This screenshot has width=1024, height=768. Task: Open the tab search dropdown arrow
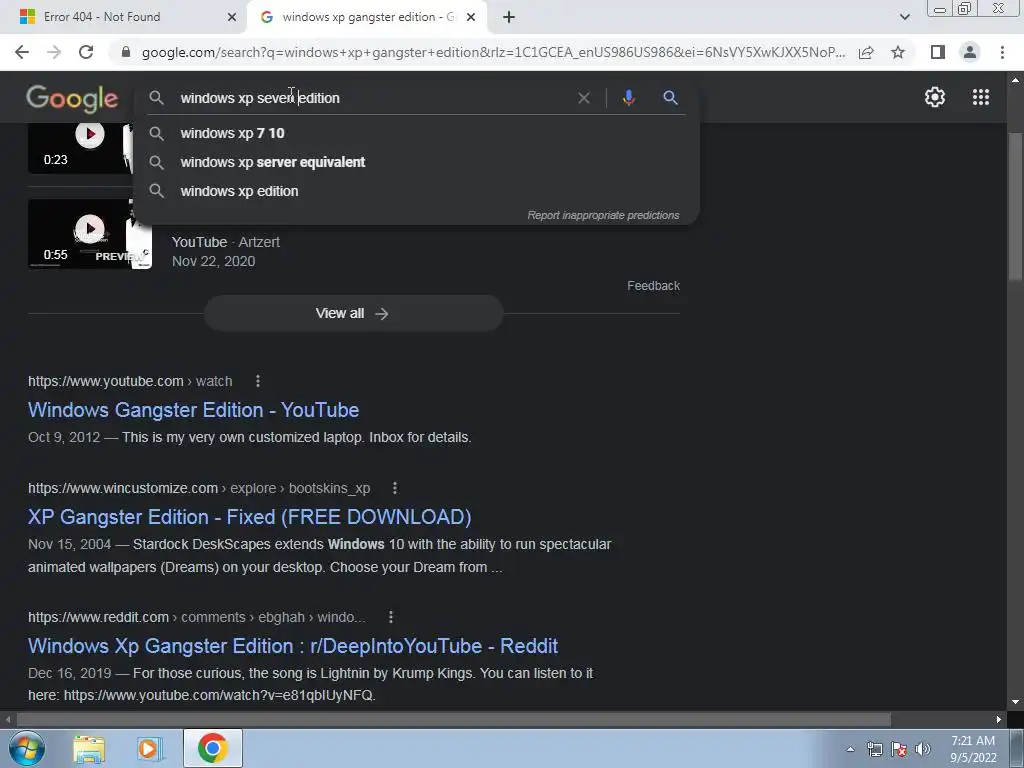tap(904, 17)
